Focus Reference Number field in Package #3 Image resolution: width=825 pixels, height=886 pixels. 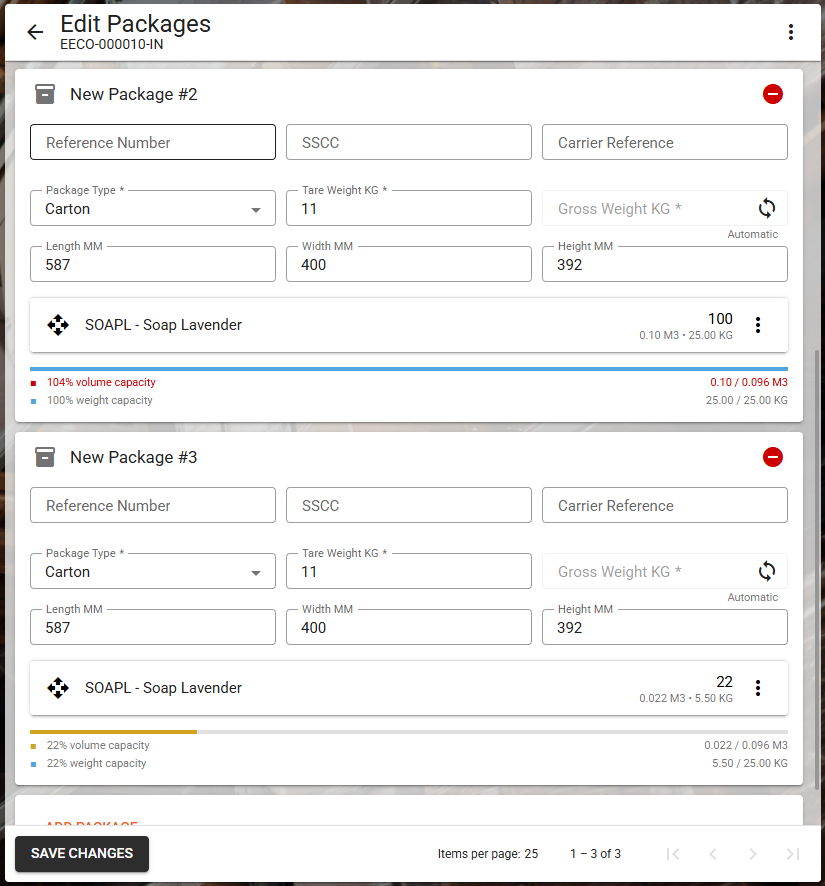tap(153, 505)
